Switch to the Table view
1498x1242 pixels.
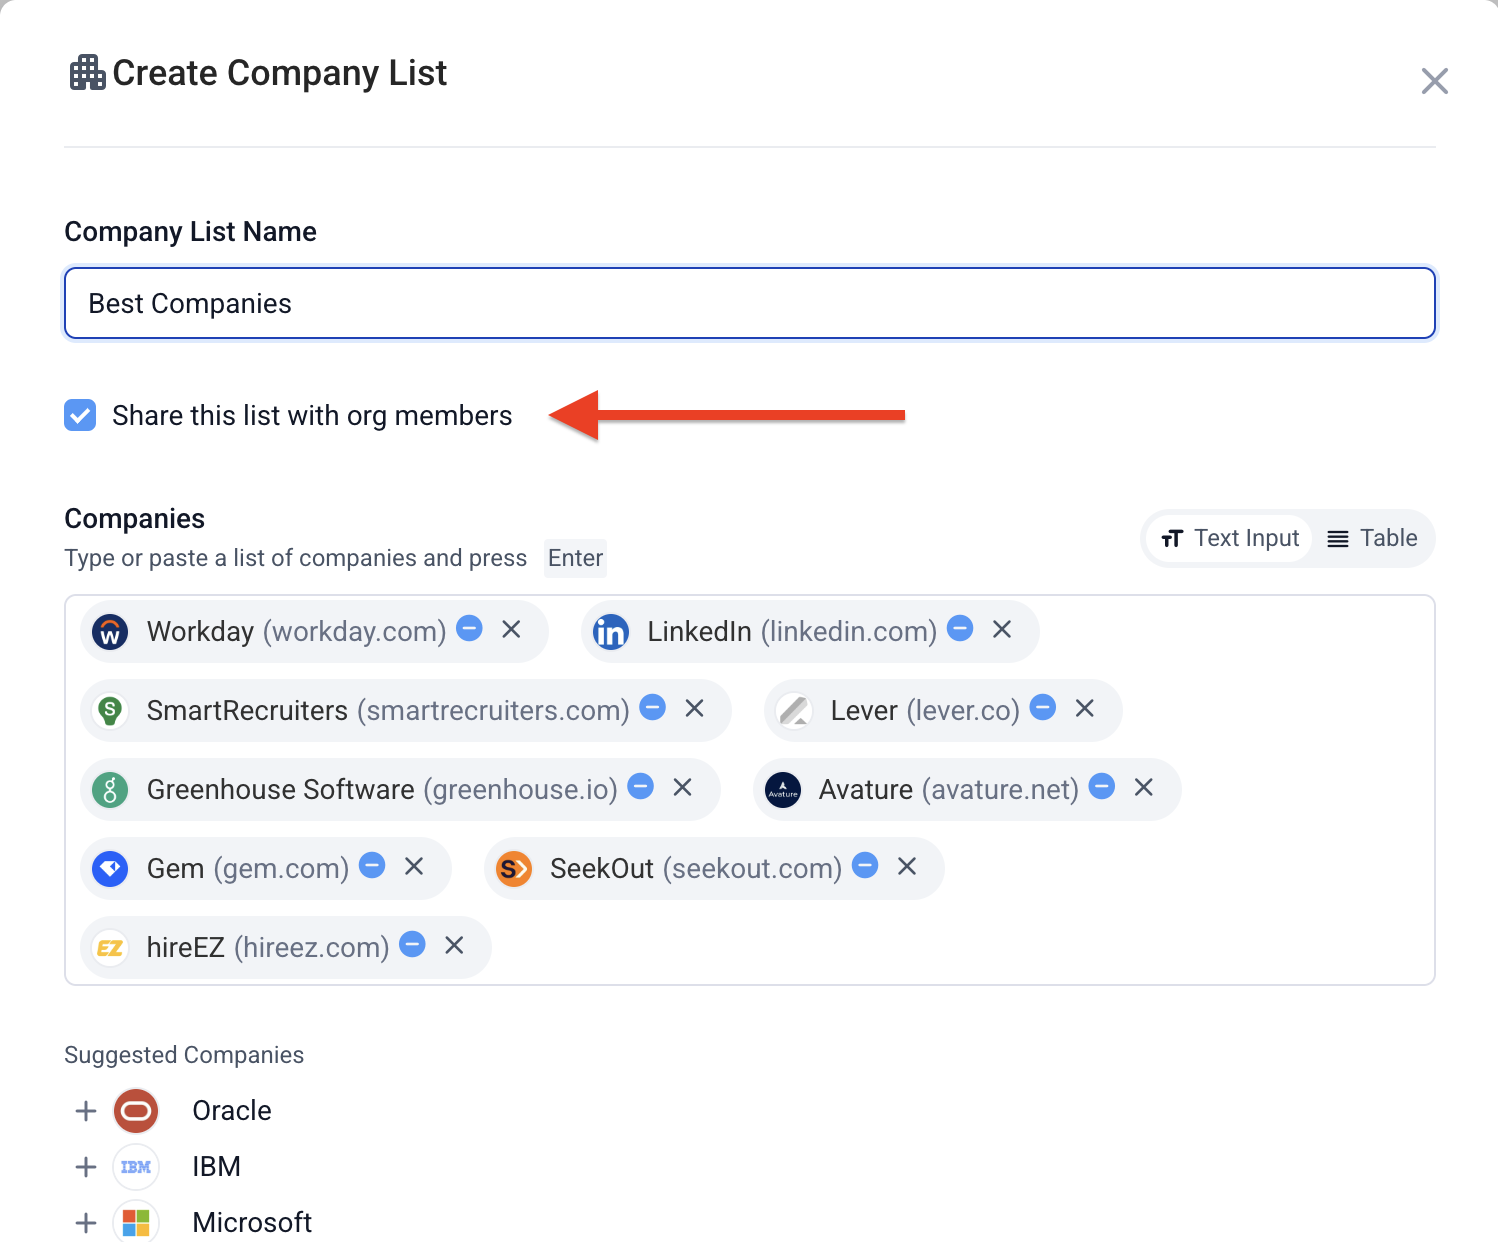[x=1372, y=538]
